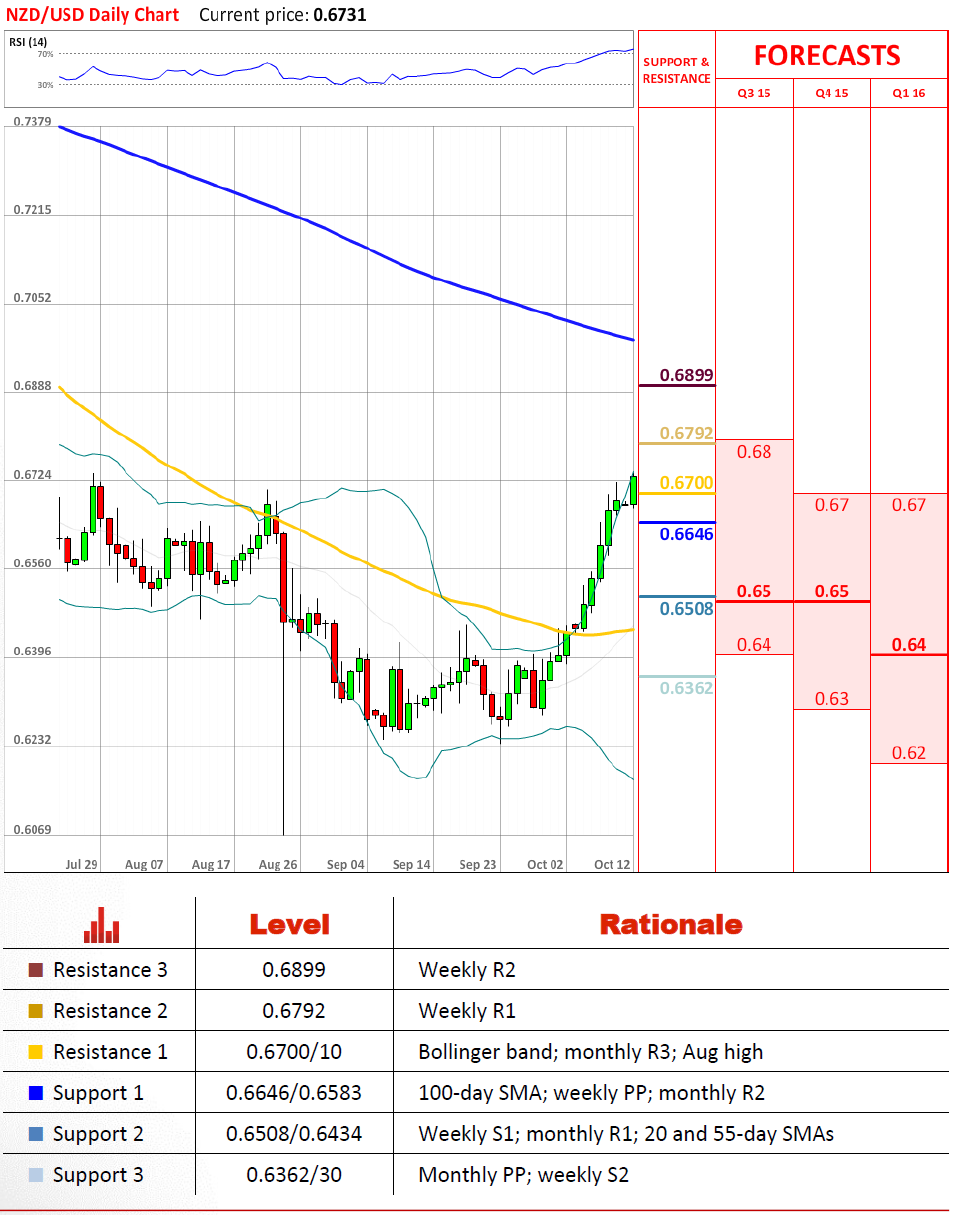Click the Monthly PP; weekly S2 rationale
Image resolution: width=958 pixels, height=1215 pixels.
[x=524, y=1175]
